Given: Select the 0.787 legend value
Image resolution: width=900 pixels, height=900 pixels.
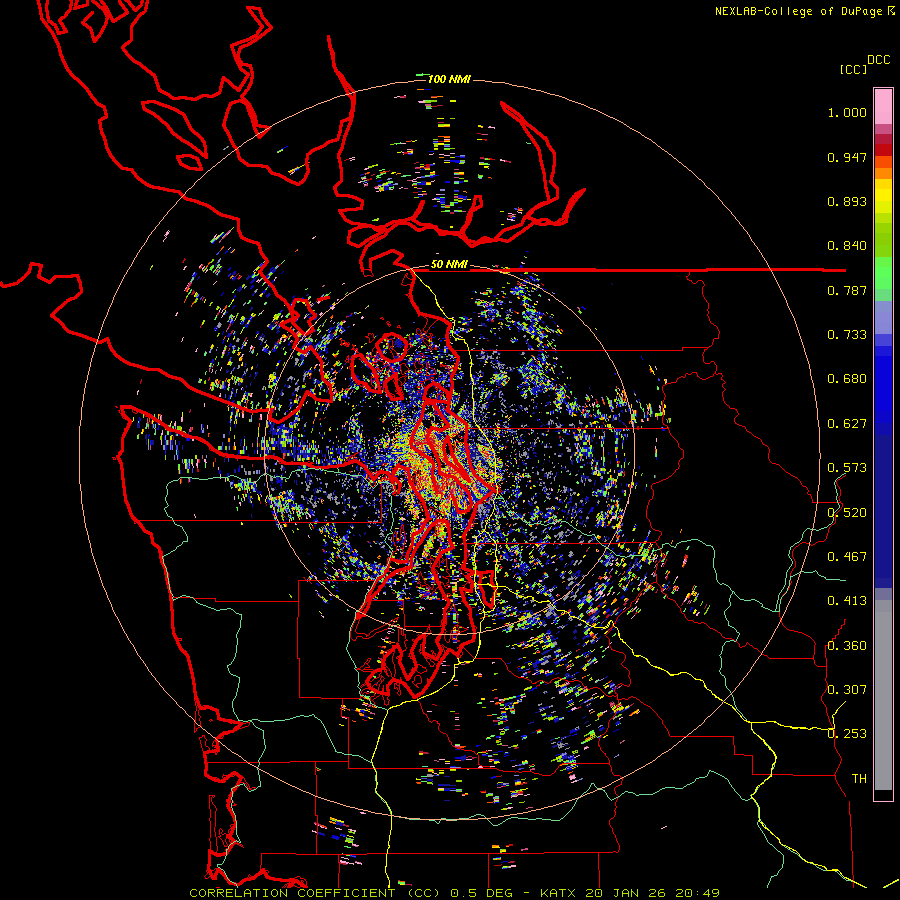Looking at the screenshot, I should [x=847, y=290].
